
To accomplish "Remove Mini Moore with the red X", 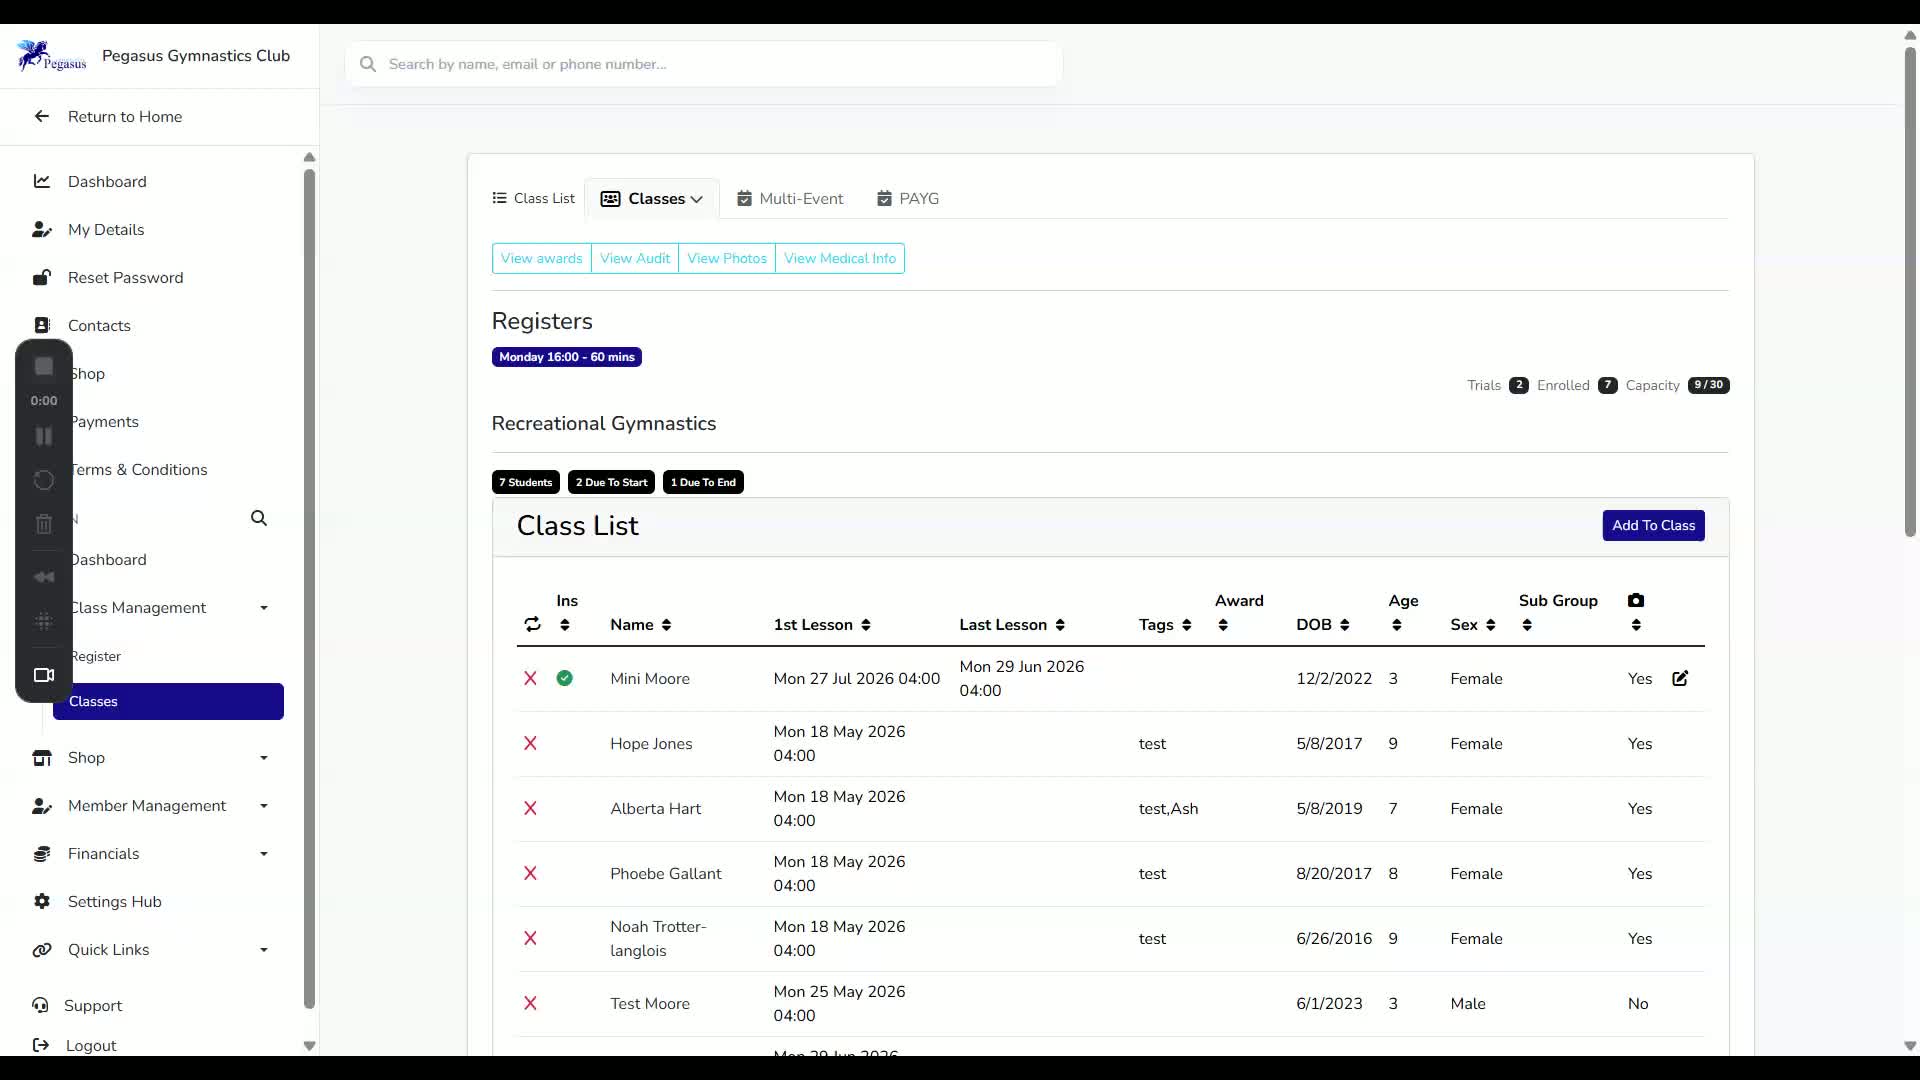I will click(530, 678).
